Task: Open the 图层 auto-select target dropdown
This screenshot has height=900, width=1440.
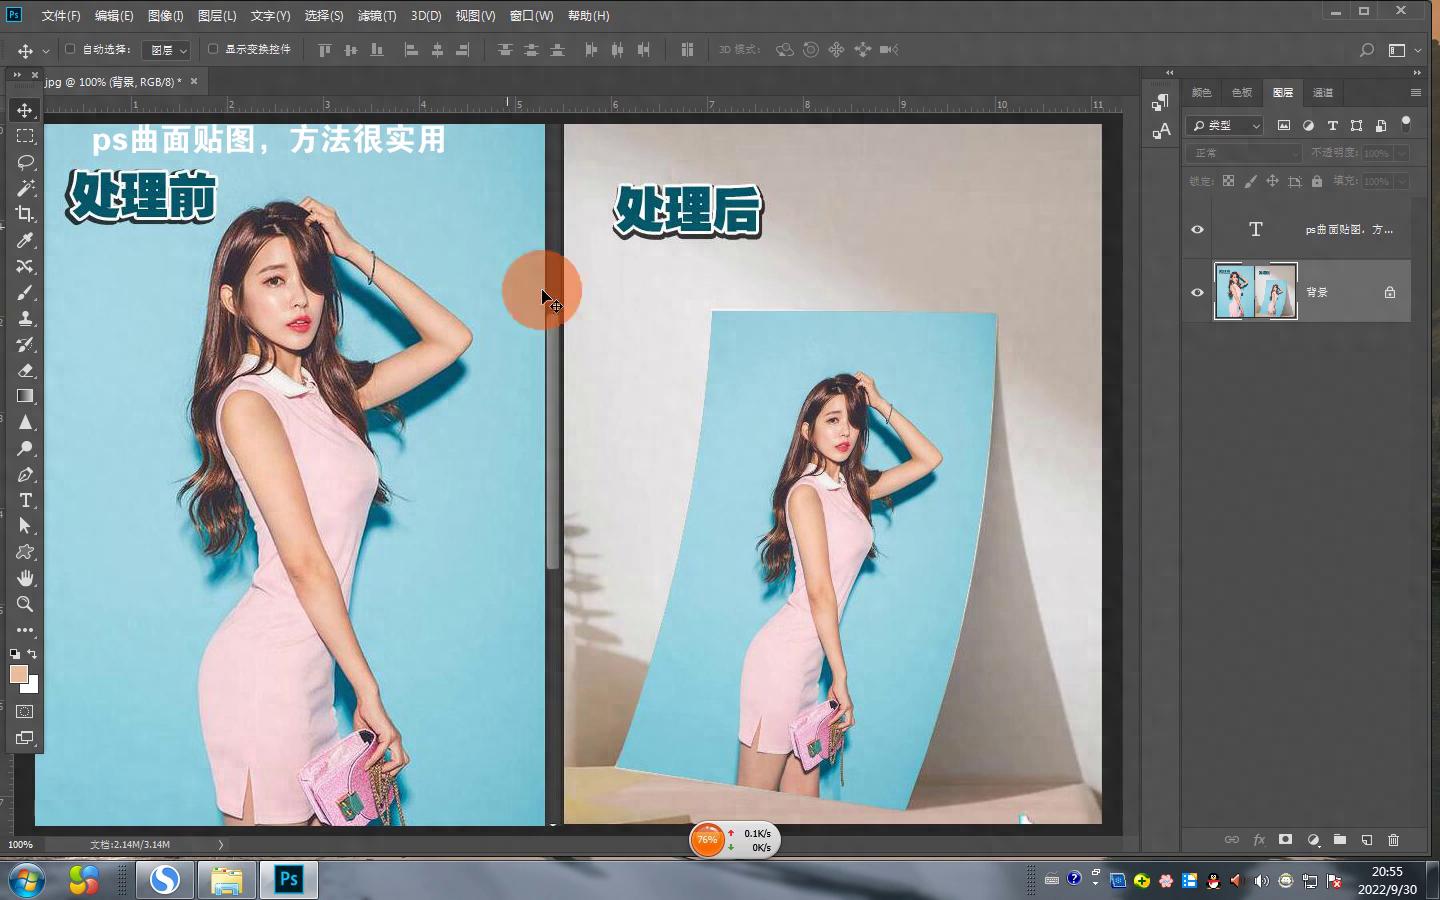Action: click(166, 50)
